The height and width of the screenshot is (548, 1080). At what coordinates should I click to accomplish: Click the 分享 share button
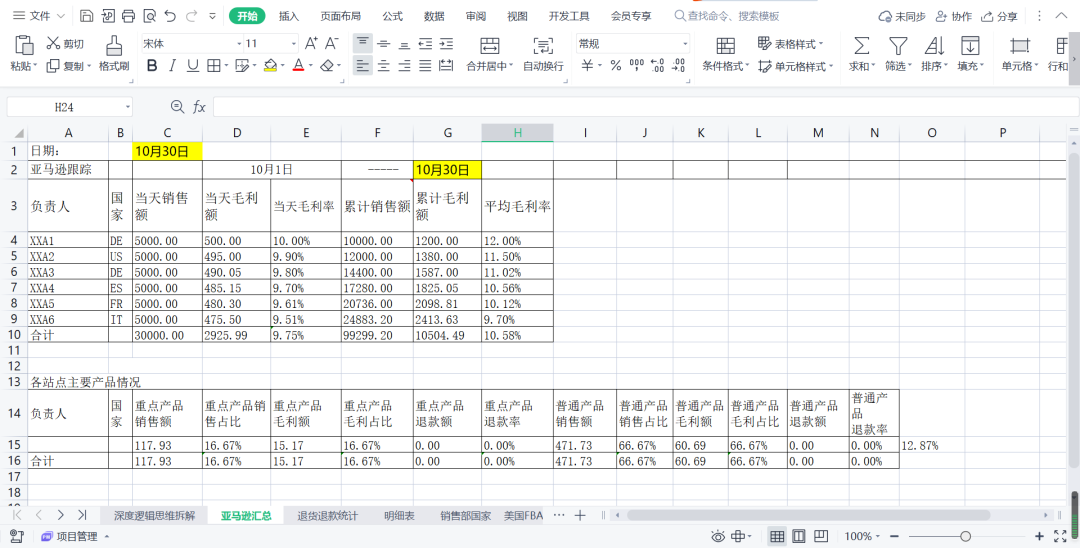[1000, 17]
